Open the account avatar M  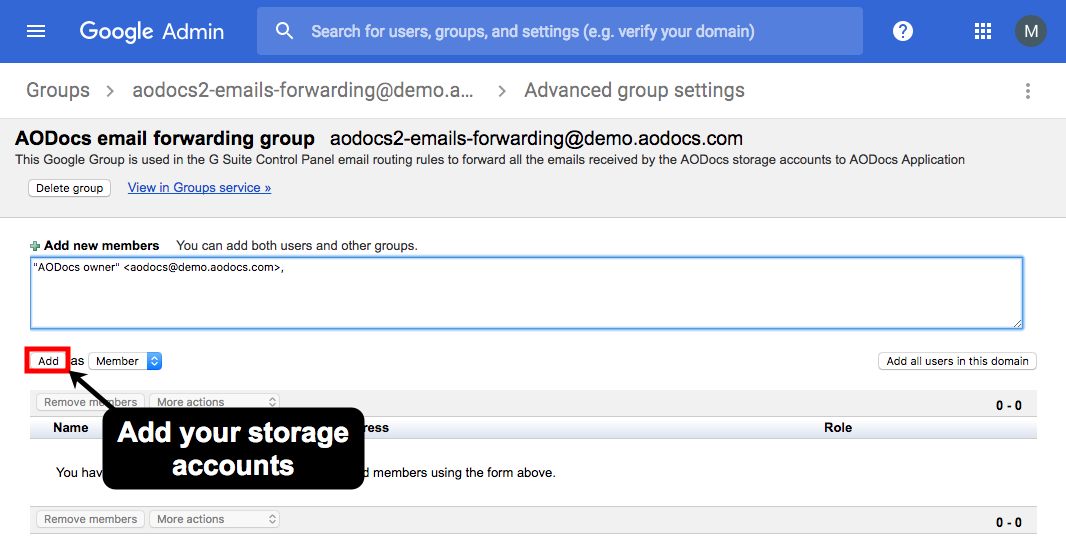click(1031, 31)
